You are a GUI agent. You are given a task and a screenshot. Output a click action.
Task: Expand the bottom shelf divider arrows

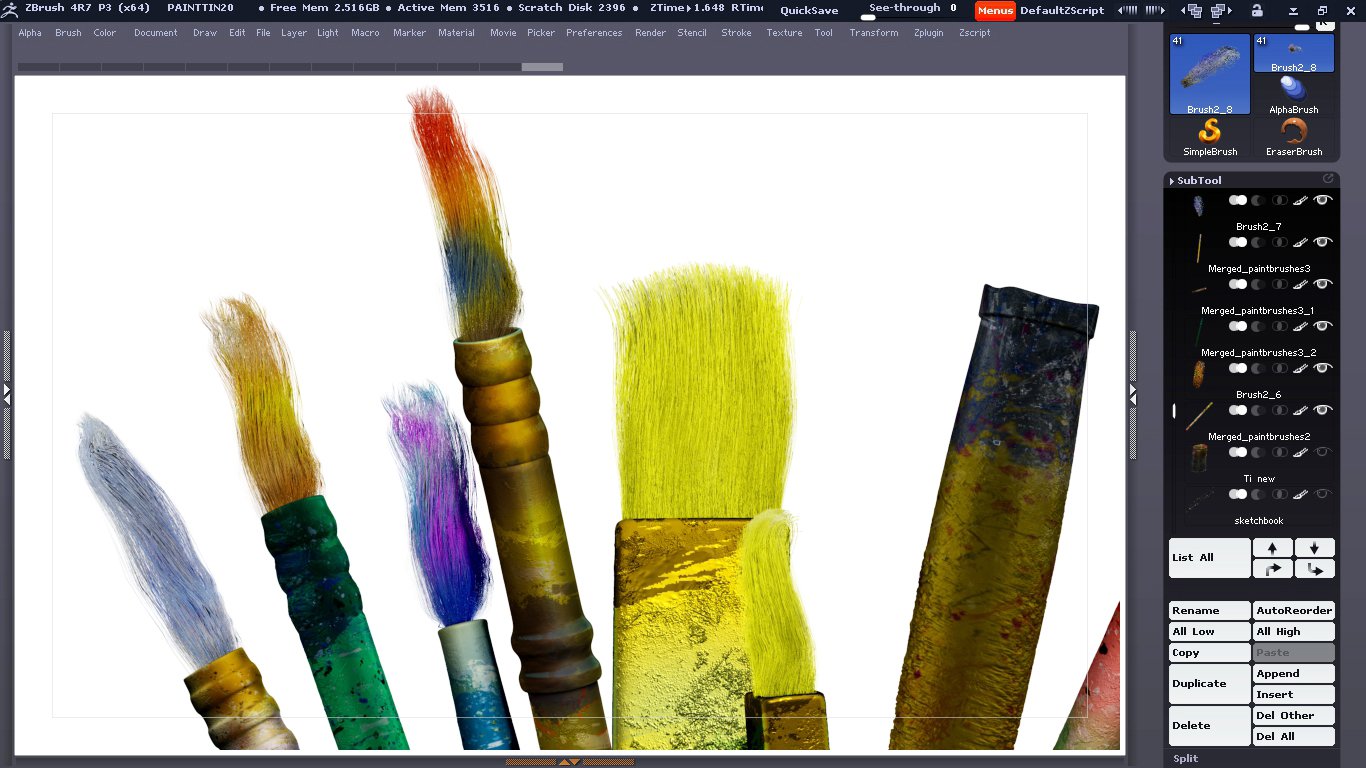[569, 762]
